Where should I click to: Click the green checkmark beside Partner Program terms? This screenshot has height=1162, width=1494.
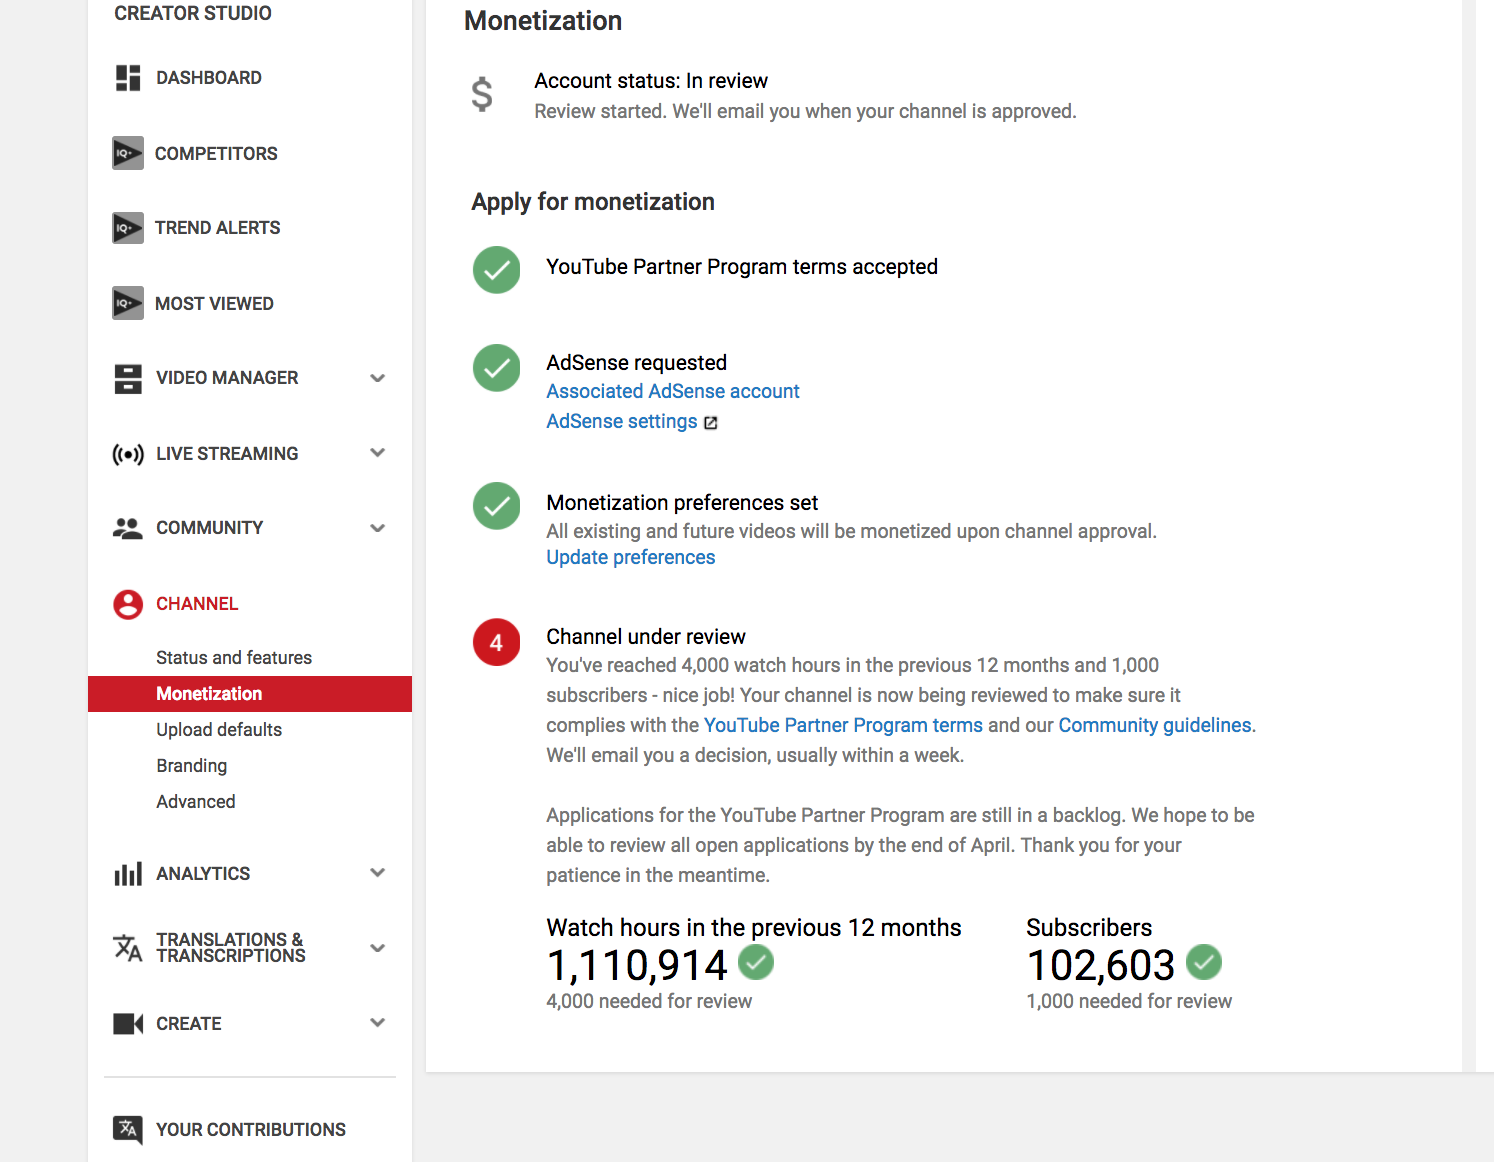497,270
